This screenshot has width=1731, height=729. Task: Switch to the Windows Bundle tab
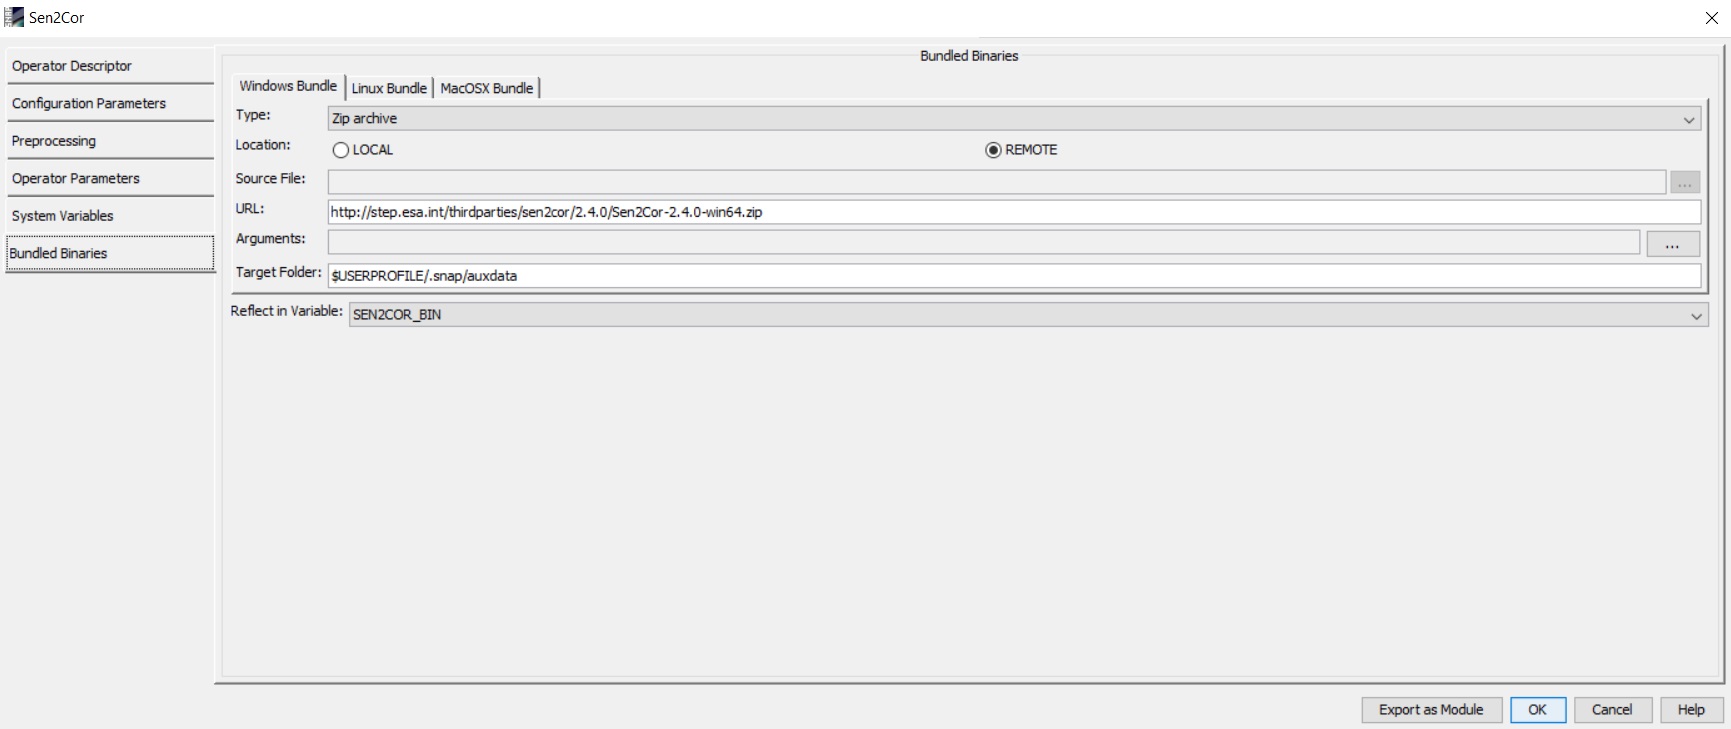click(x=288, y=87)
